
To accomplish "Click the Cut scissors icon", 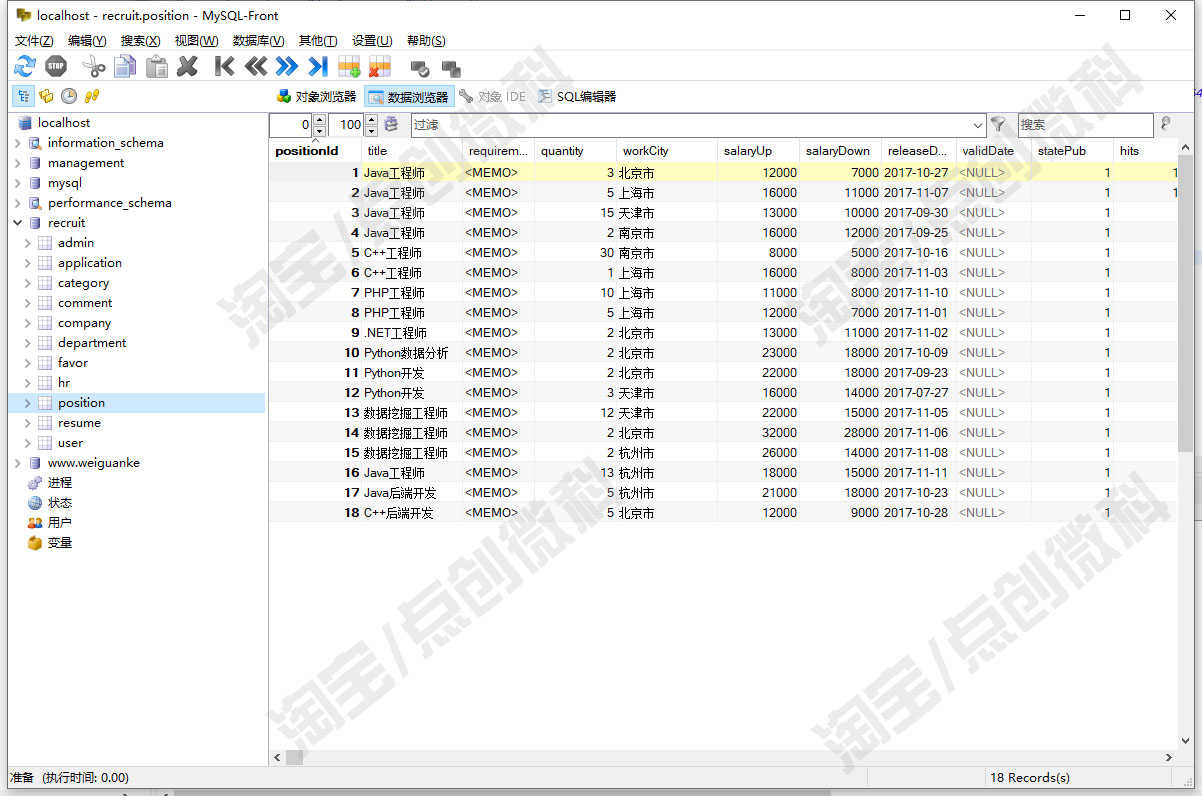I will point(93,66).
